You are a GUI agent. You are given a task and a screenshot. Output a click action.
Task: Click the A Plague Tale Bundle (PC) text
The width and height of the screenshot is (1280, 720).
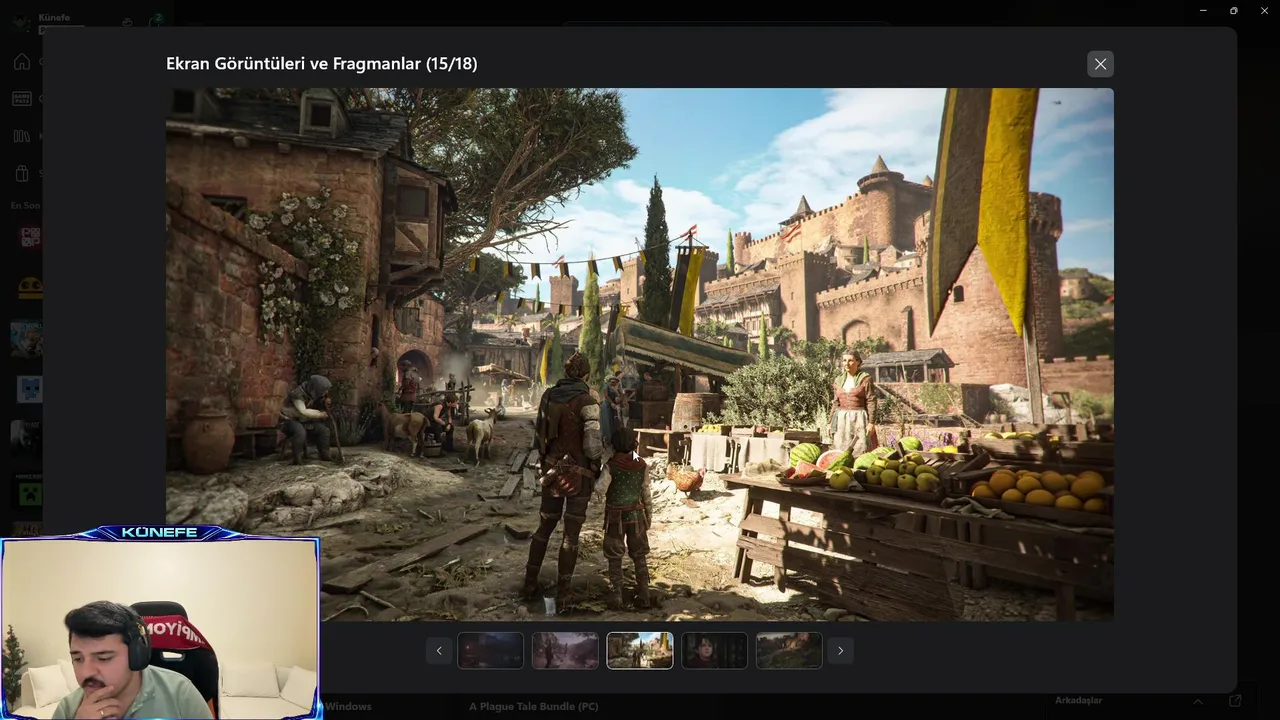tap(534, 706)
